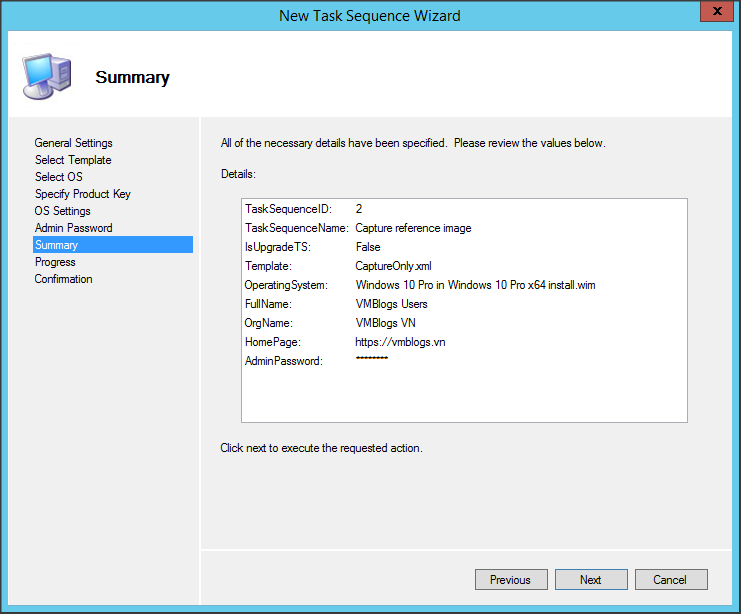Cancel the task sequence wizard
This screenshot has height=614, width=741.
point(670,579)
